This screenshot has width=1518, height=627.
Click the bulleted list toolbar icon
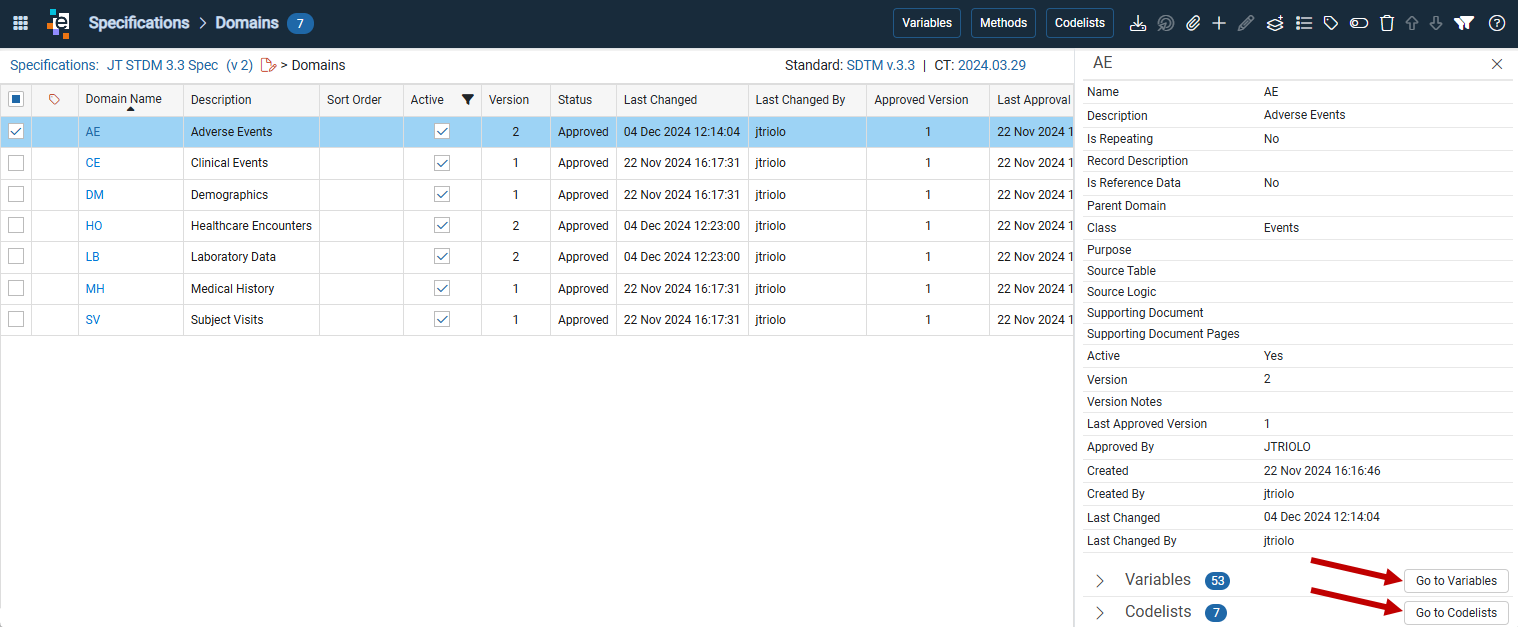tap(1304, 23)
